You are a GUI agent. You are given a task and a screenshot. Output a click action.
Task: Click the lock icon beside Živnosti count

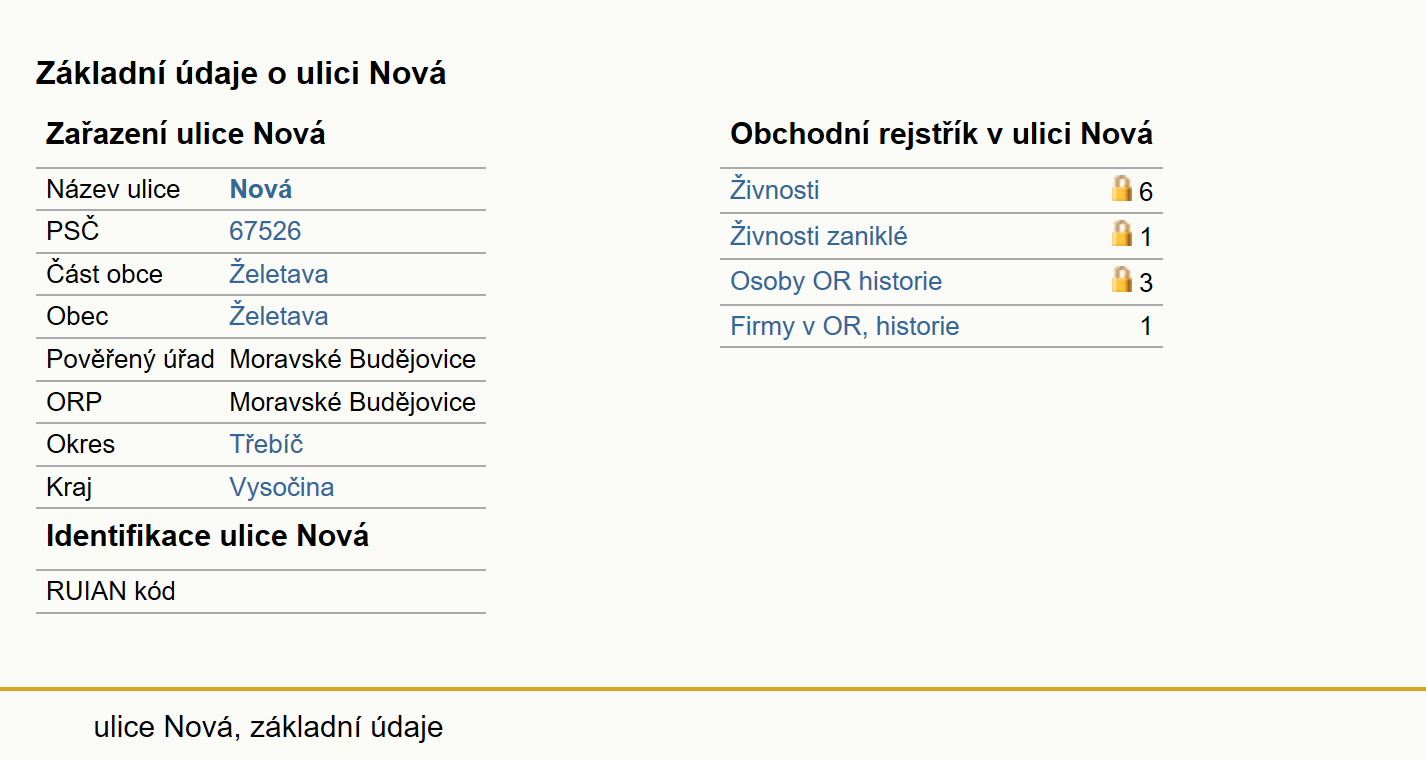click(1122, 188)
